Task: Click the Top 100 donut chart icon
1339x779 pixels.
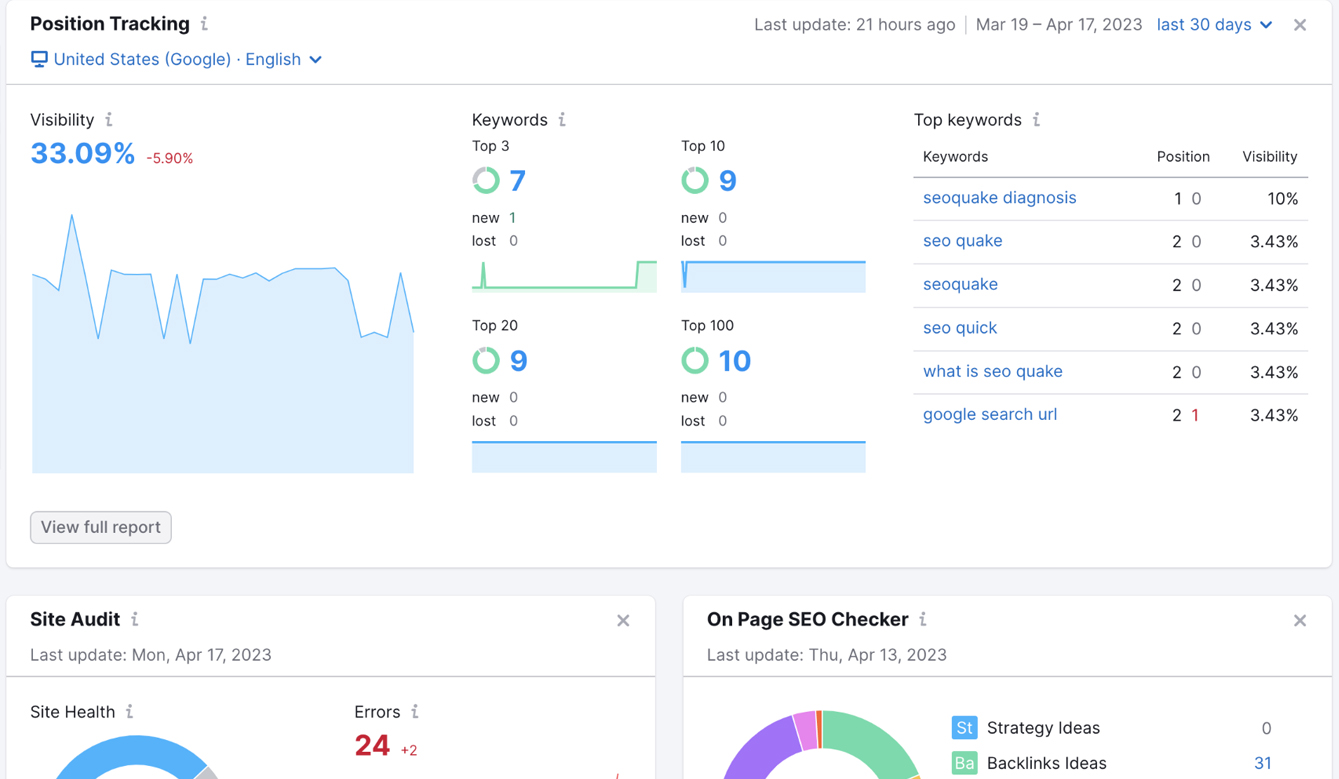Action: coord(695,360)
